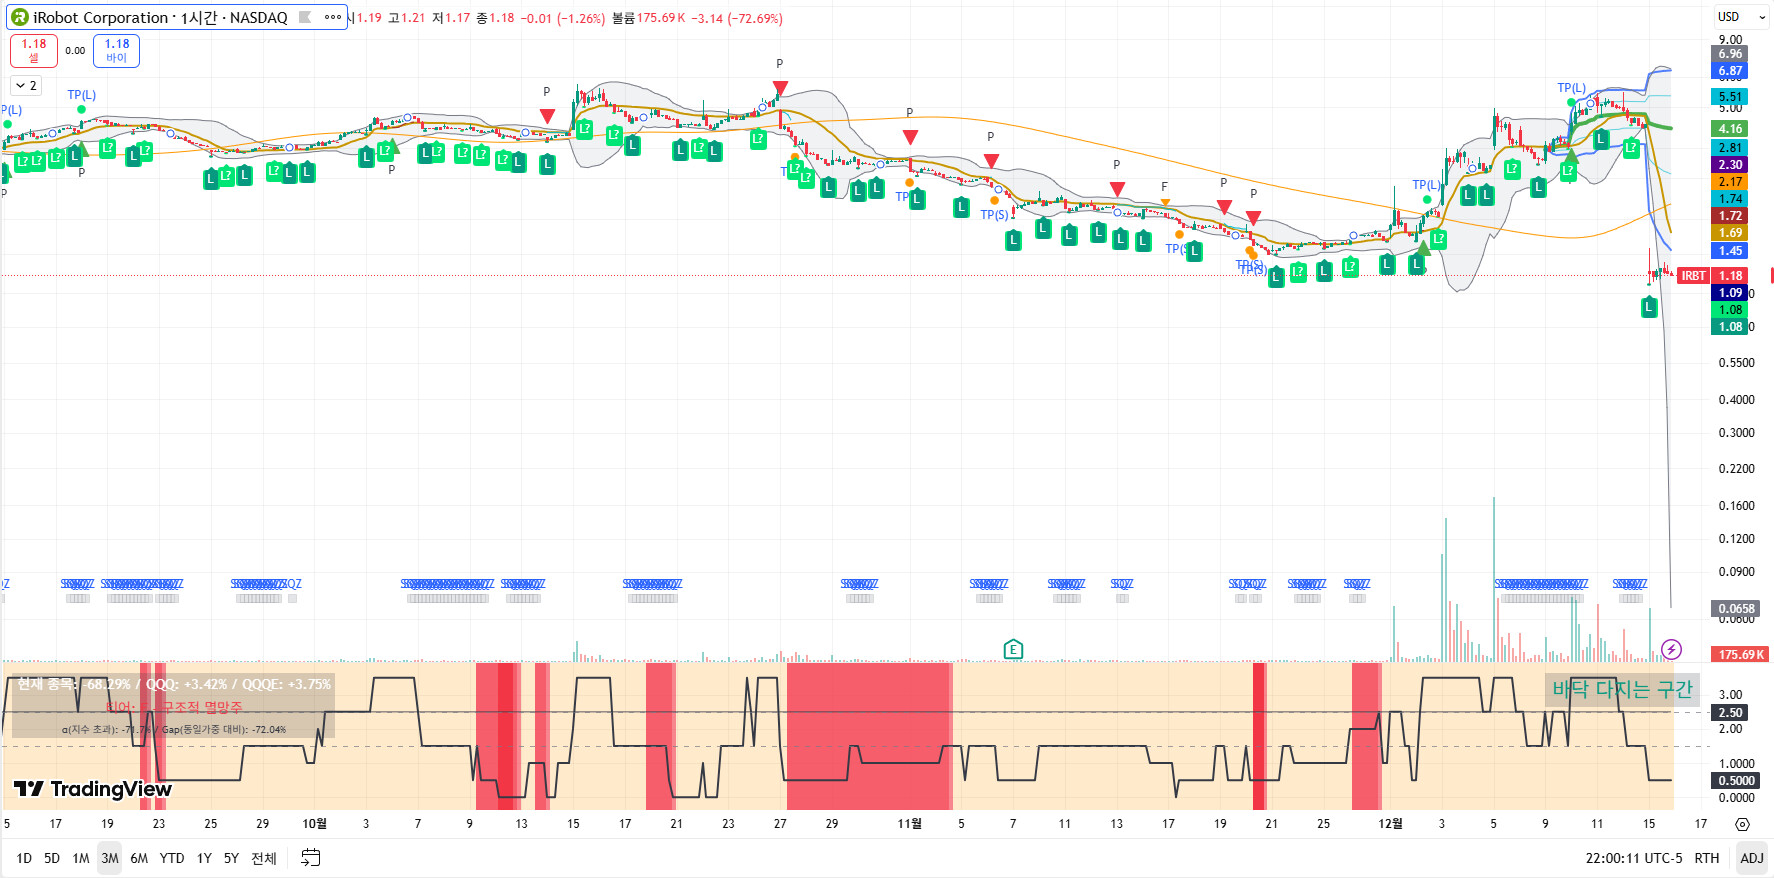Select the 1M time range
The image size is (1774, 878).
click(x=81, y=858)
